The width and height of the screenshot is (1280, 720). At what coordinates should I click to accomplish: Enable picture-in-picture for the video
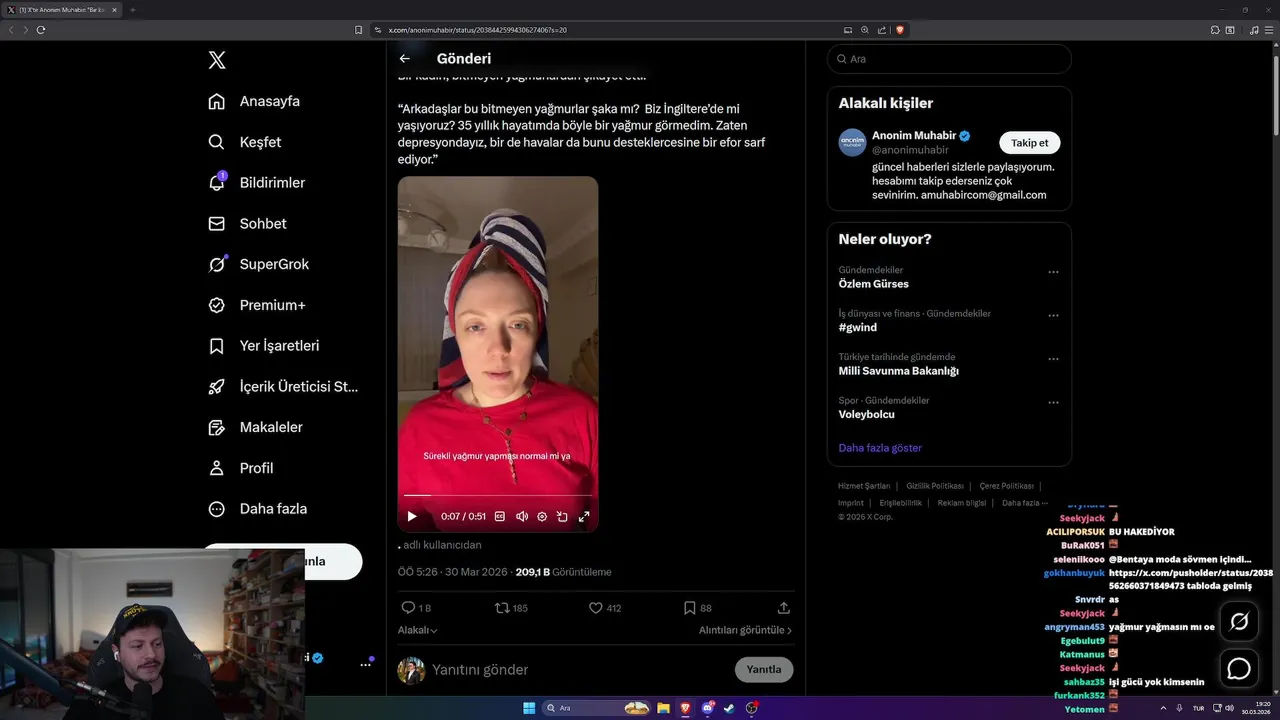click(562, 517)
